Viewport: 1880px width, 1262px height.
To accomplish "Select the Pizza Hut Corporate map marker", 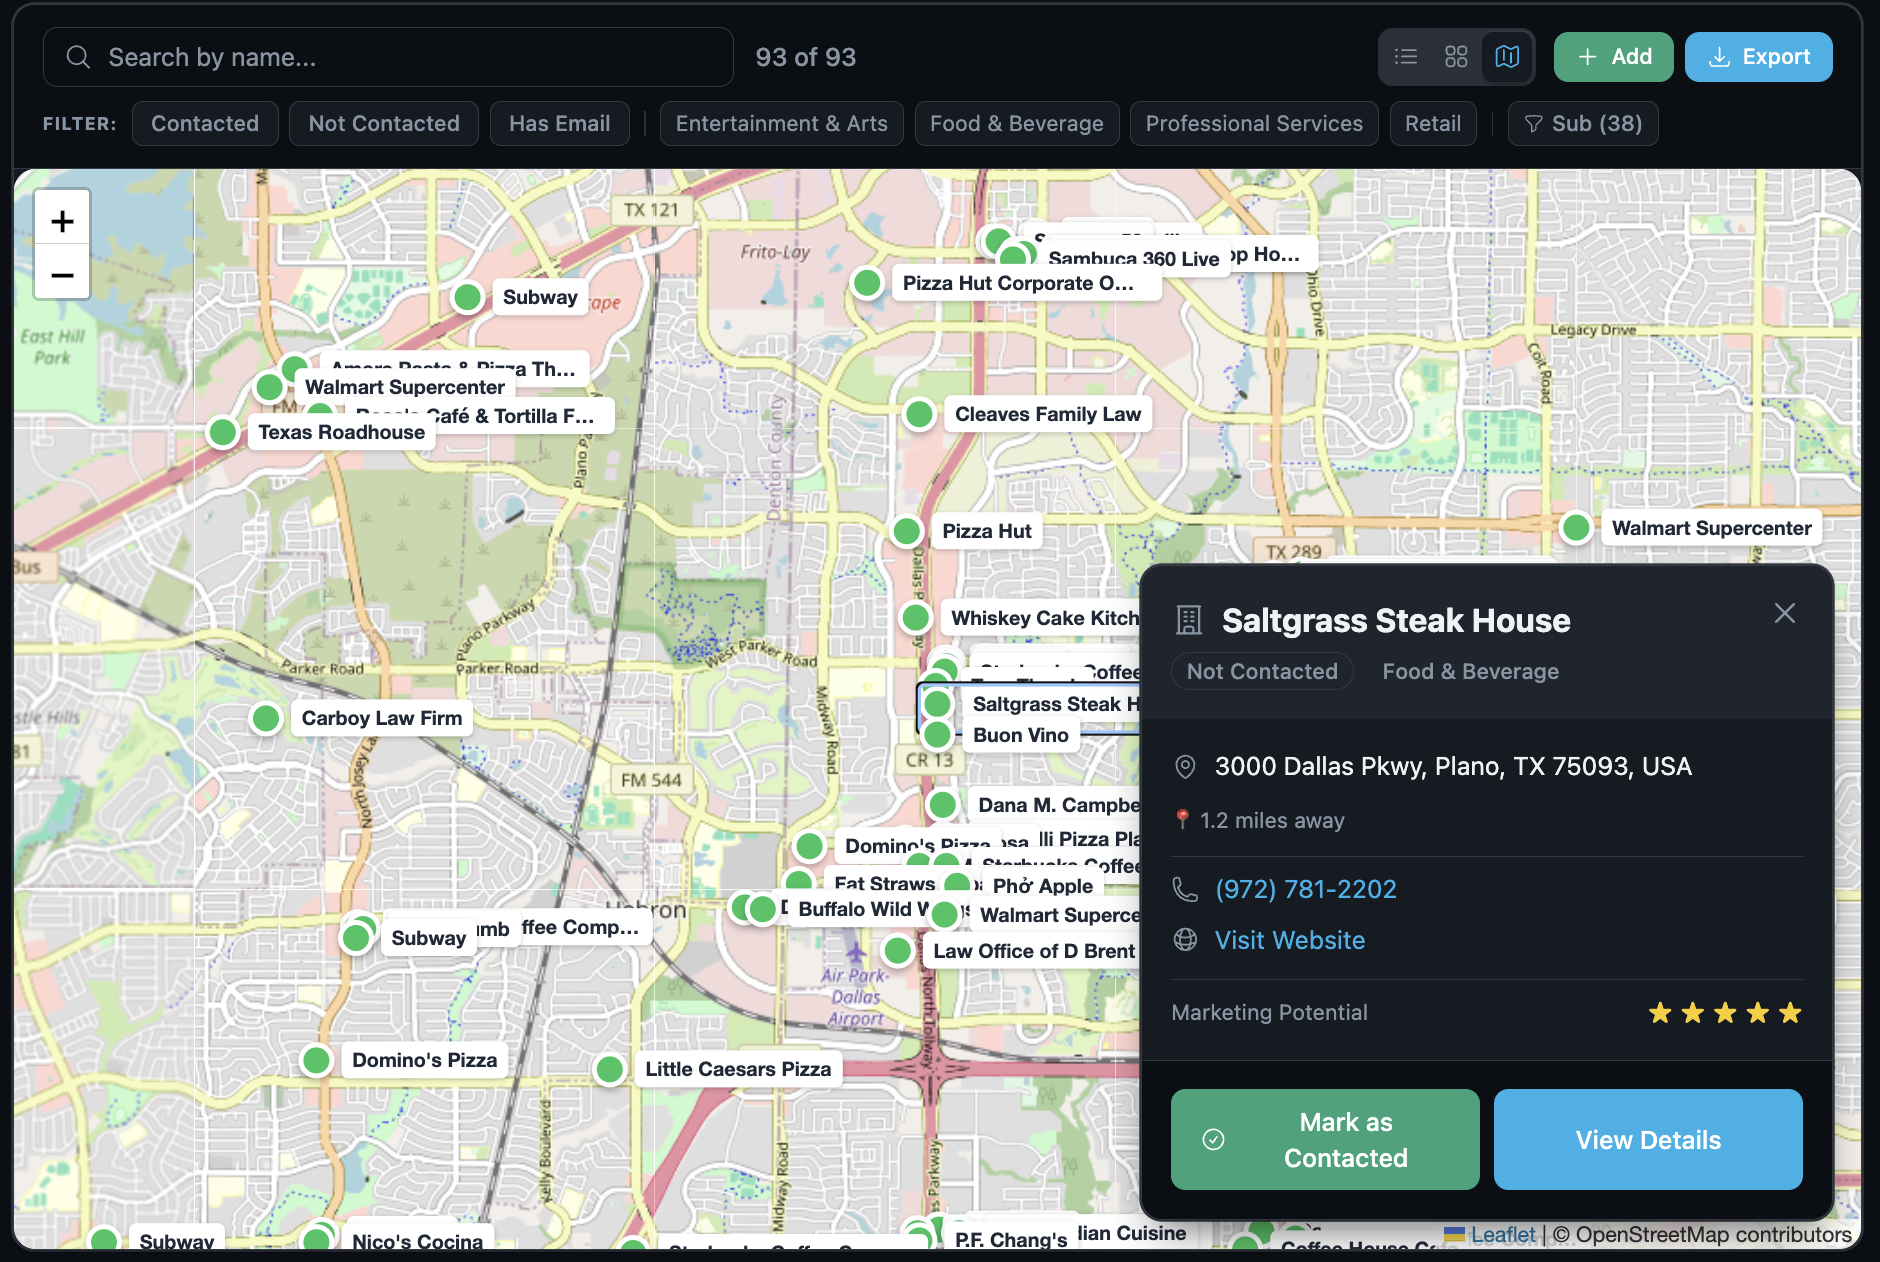I will click(x=867, y=283).
